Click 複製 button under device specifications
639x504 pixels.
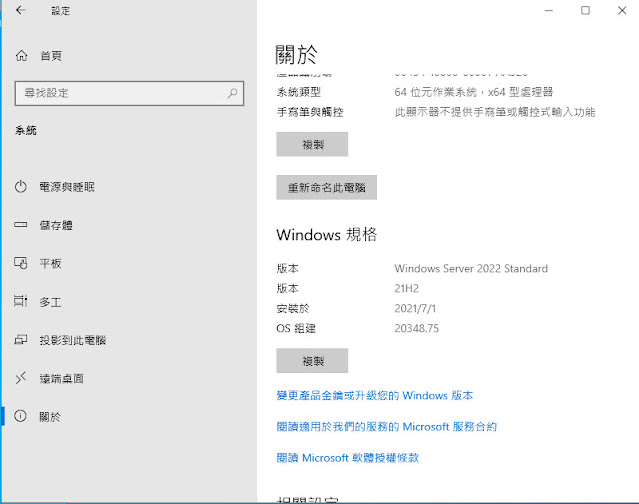point(312,144)
